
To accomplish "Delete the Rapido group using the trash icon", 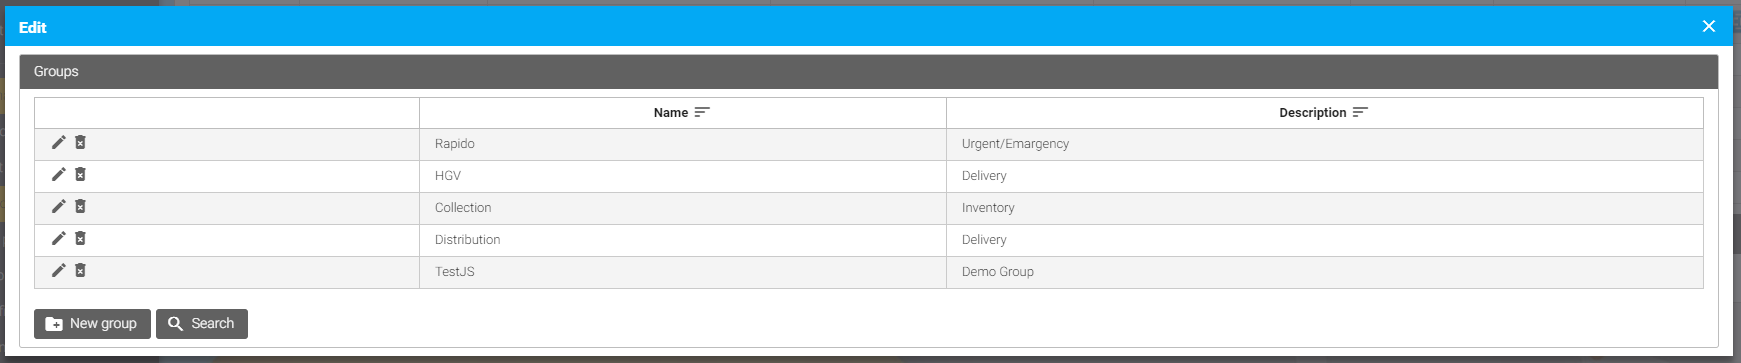I will [x=80, y=143].
